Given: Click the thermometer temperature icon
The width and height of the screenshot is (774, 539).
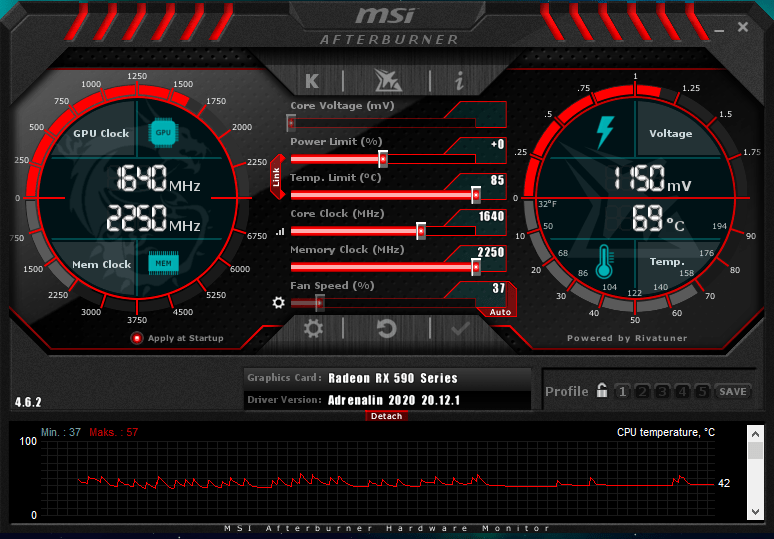Looking at the screenshot, I should tap(604, 262).
